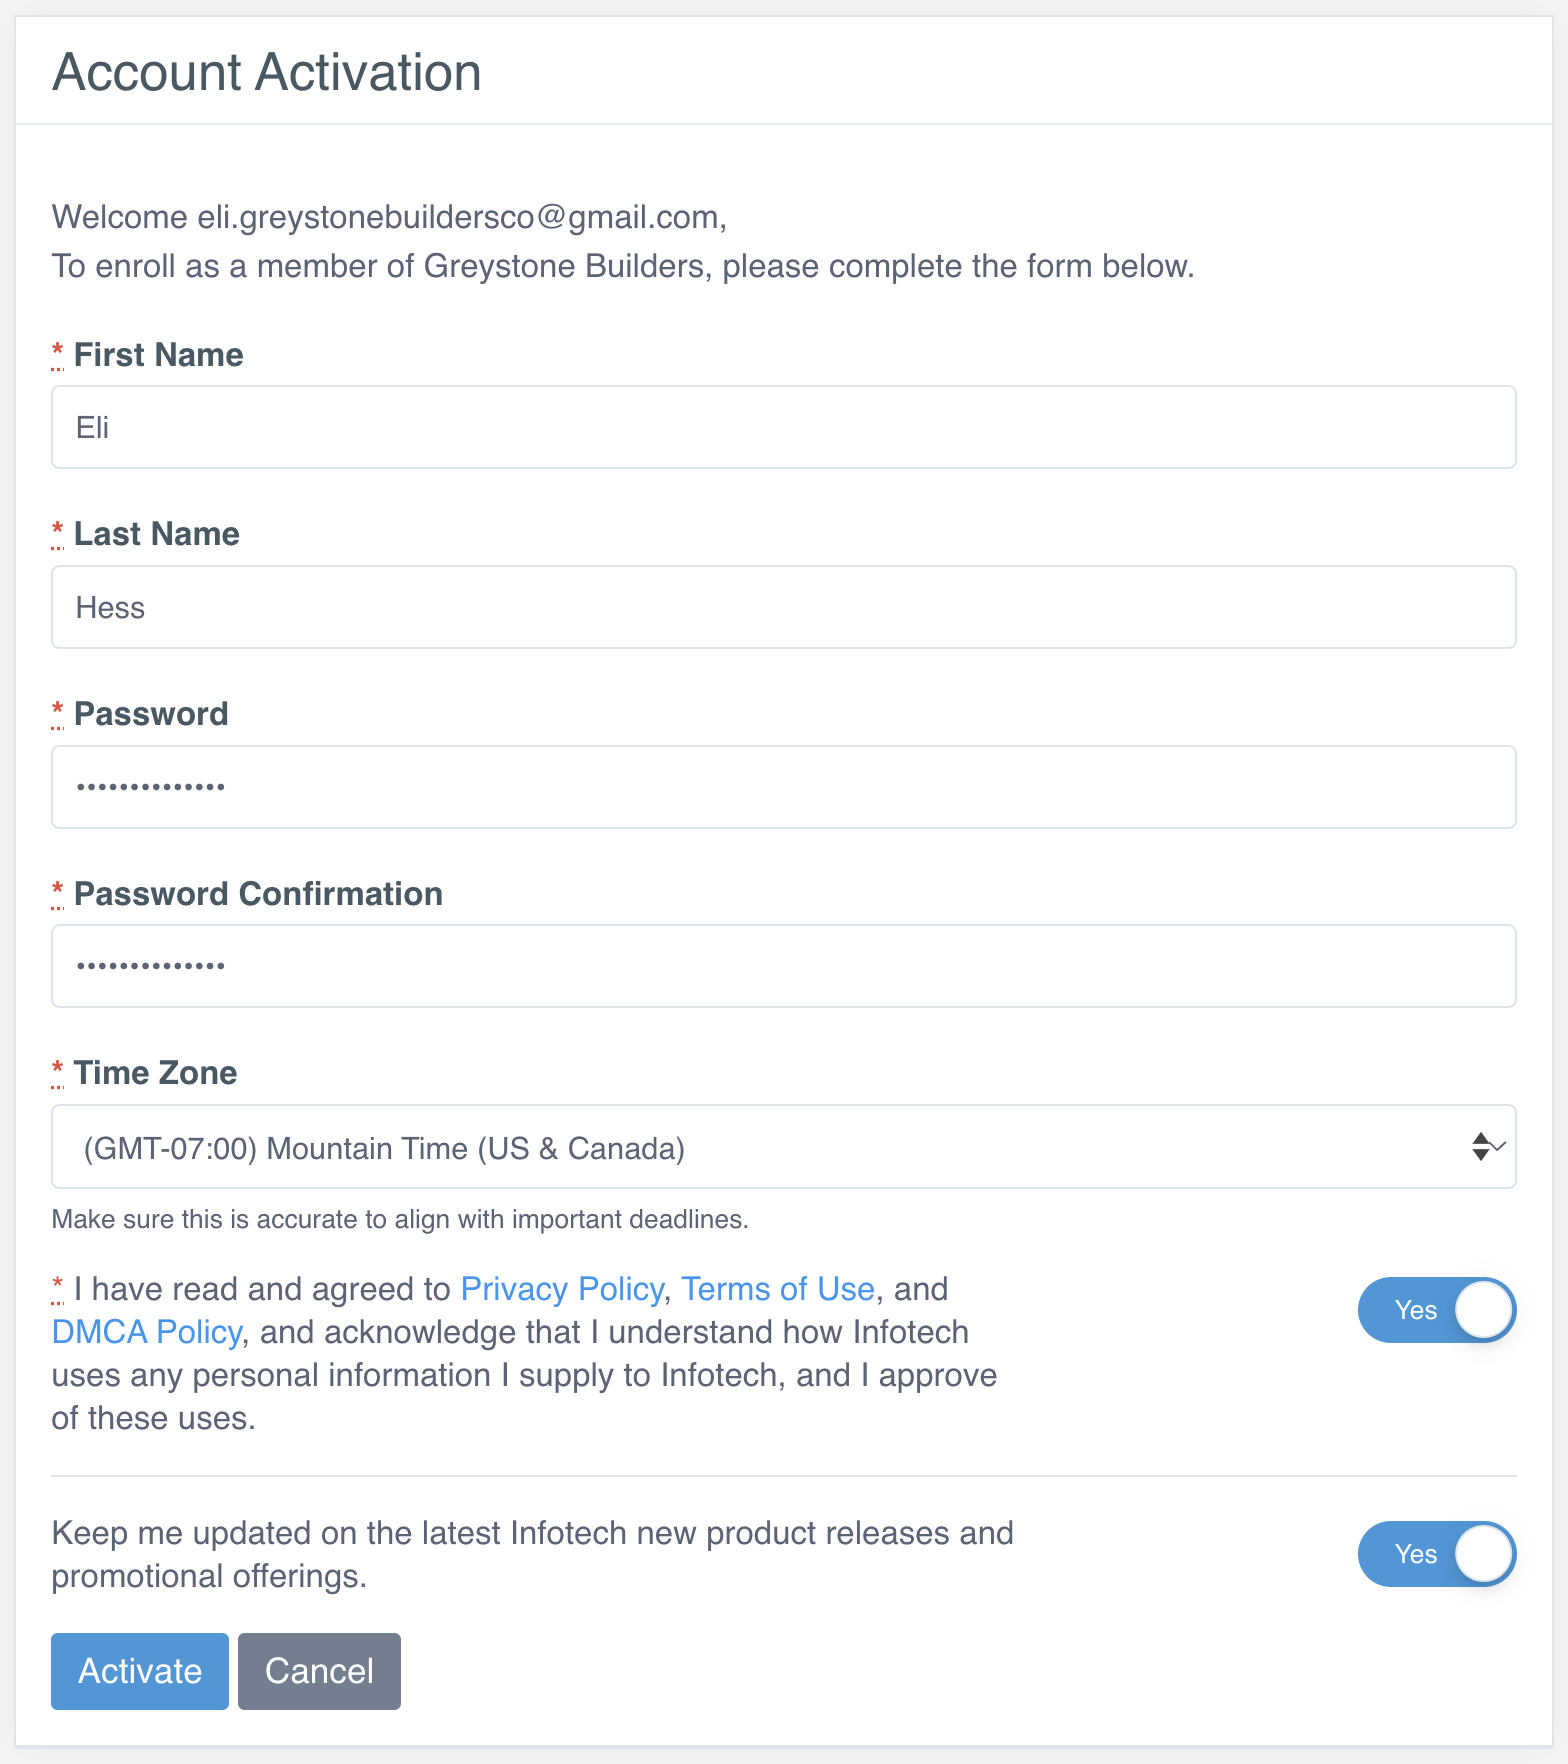Click the Last Name input field
Screen dimensions: 1568x1764
(x=783, y=608)
